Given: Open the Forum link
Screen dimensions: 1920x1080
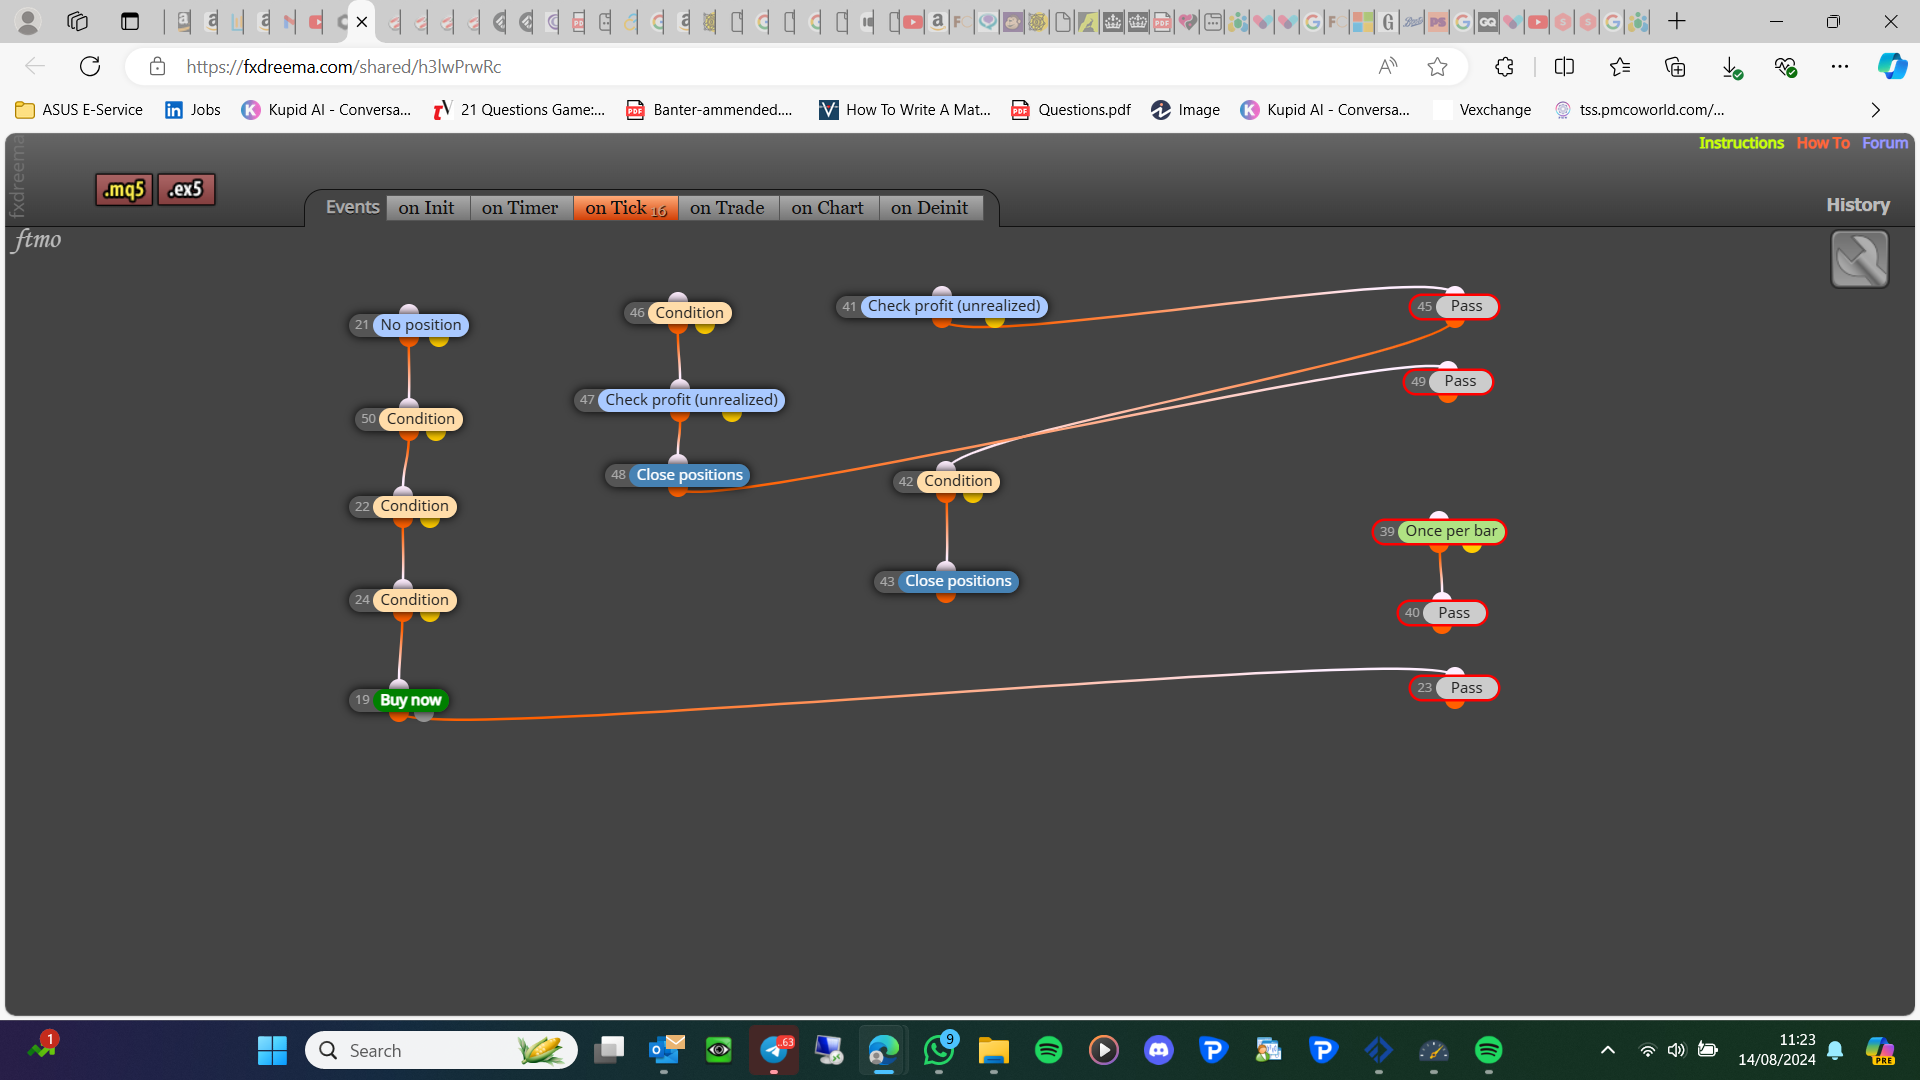Looking at the screenshot, I should [x=1885, y=143].
